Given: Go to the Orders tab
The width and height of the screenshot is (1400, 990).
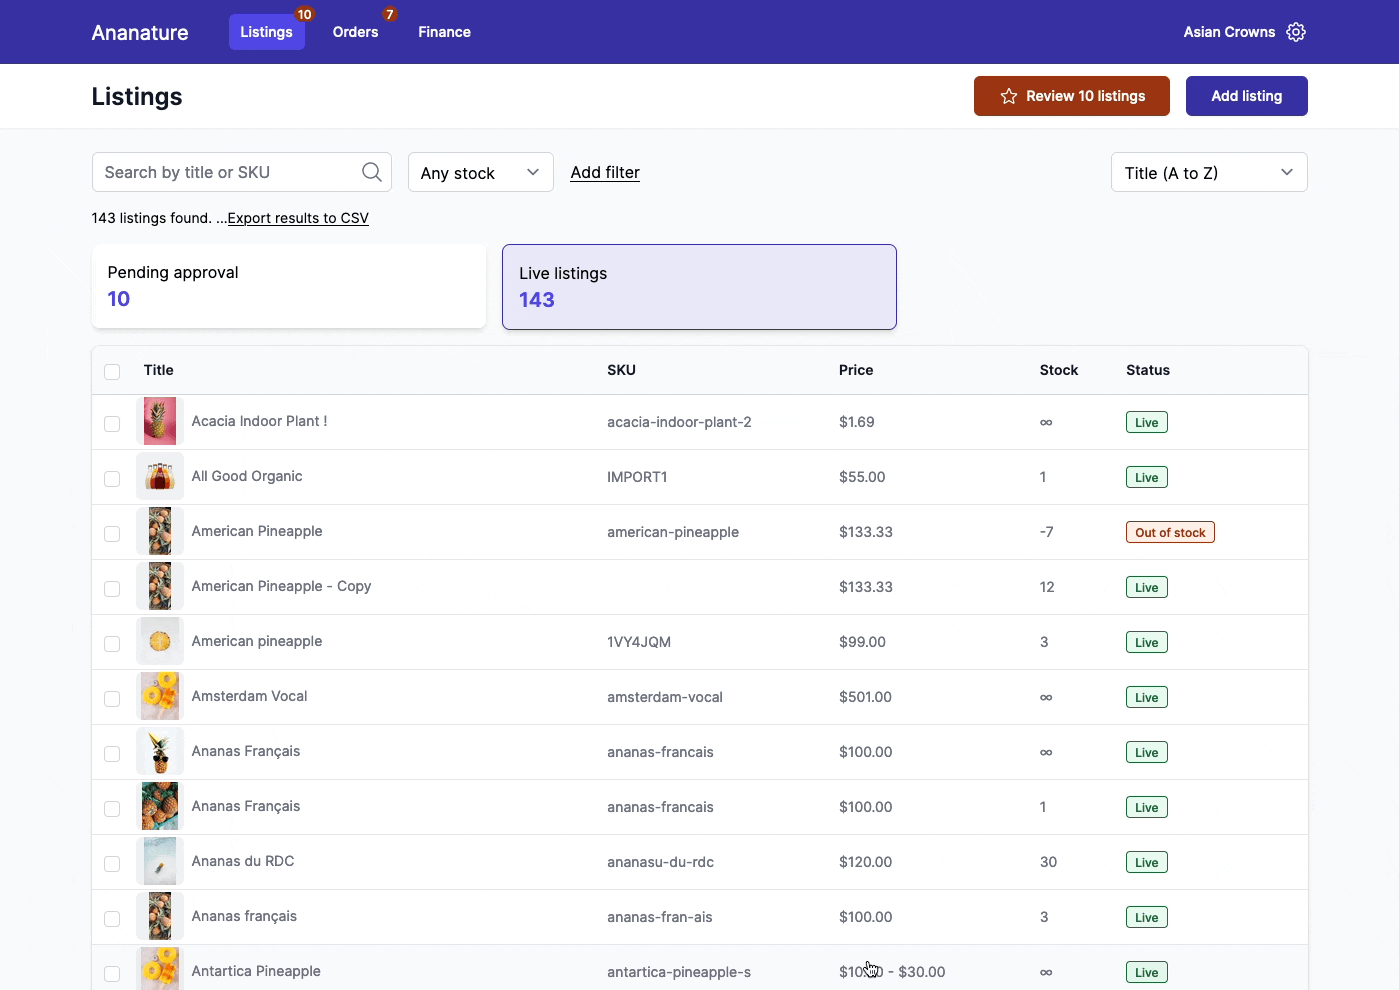Looking at the screenshot, I should point(355,32).
